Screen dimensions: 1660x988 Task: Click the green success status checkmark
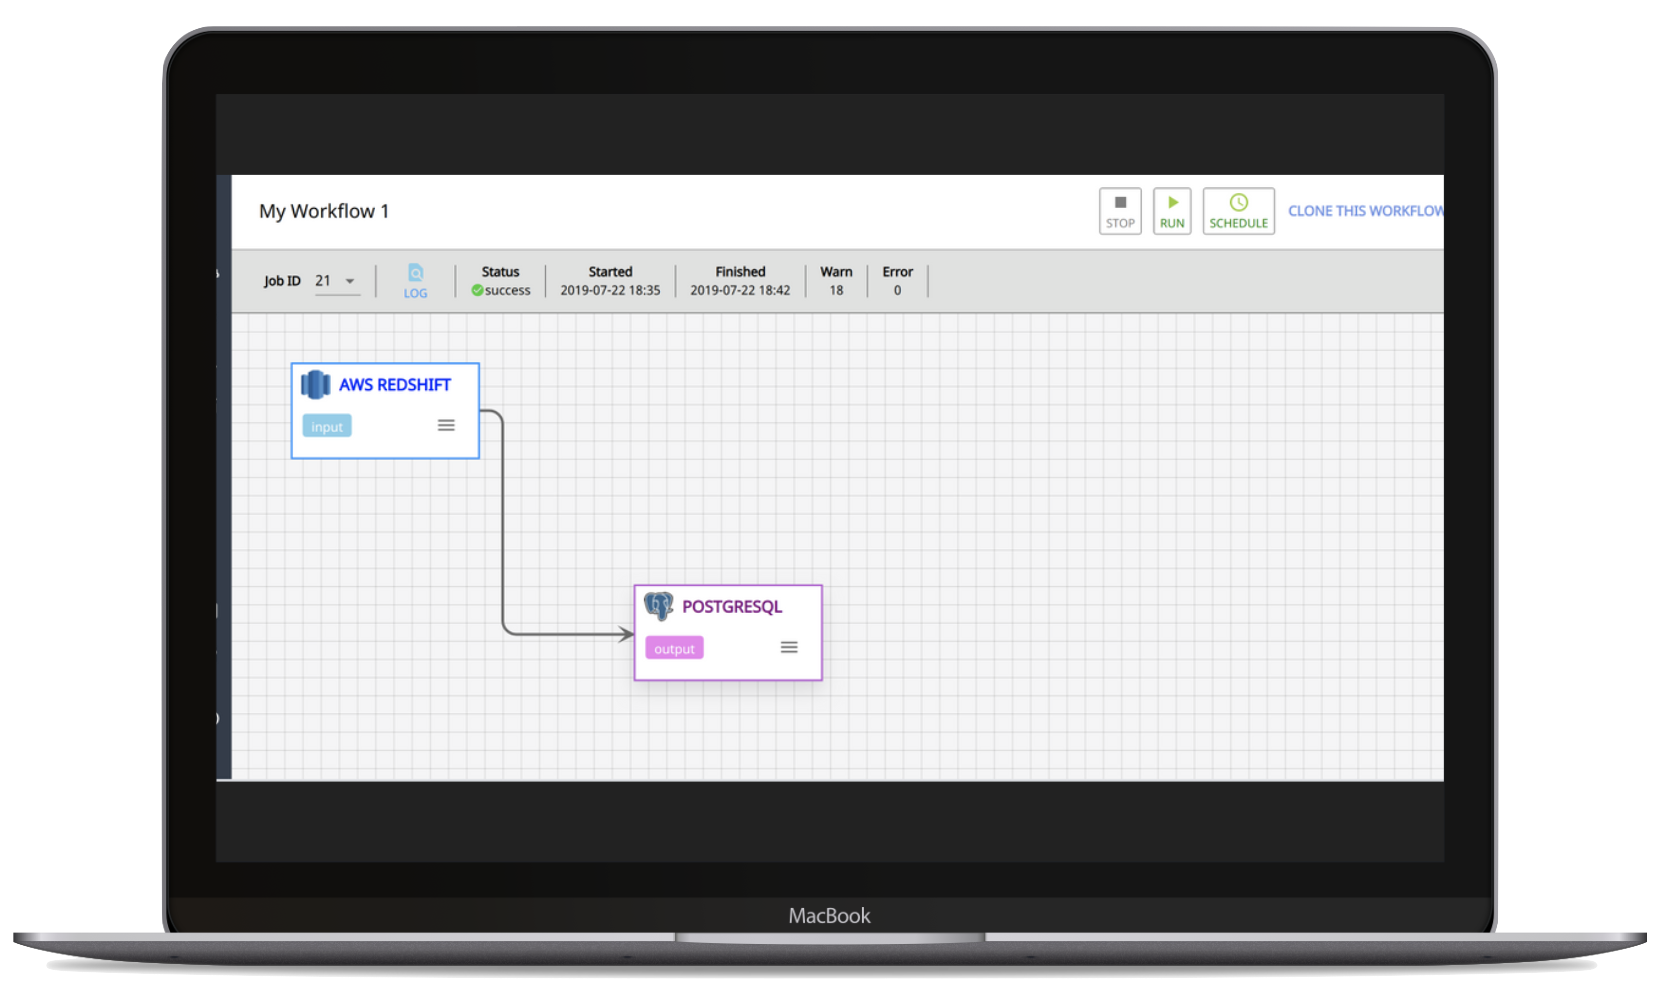[478, 291]
